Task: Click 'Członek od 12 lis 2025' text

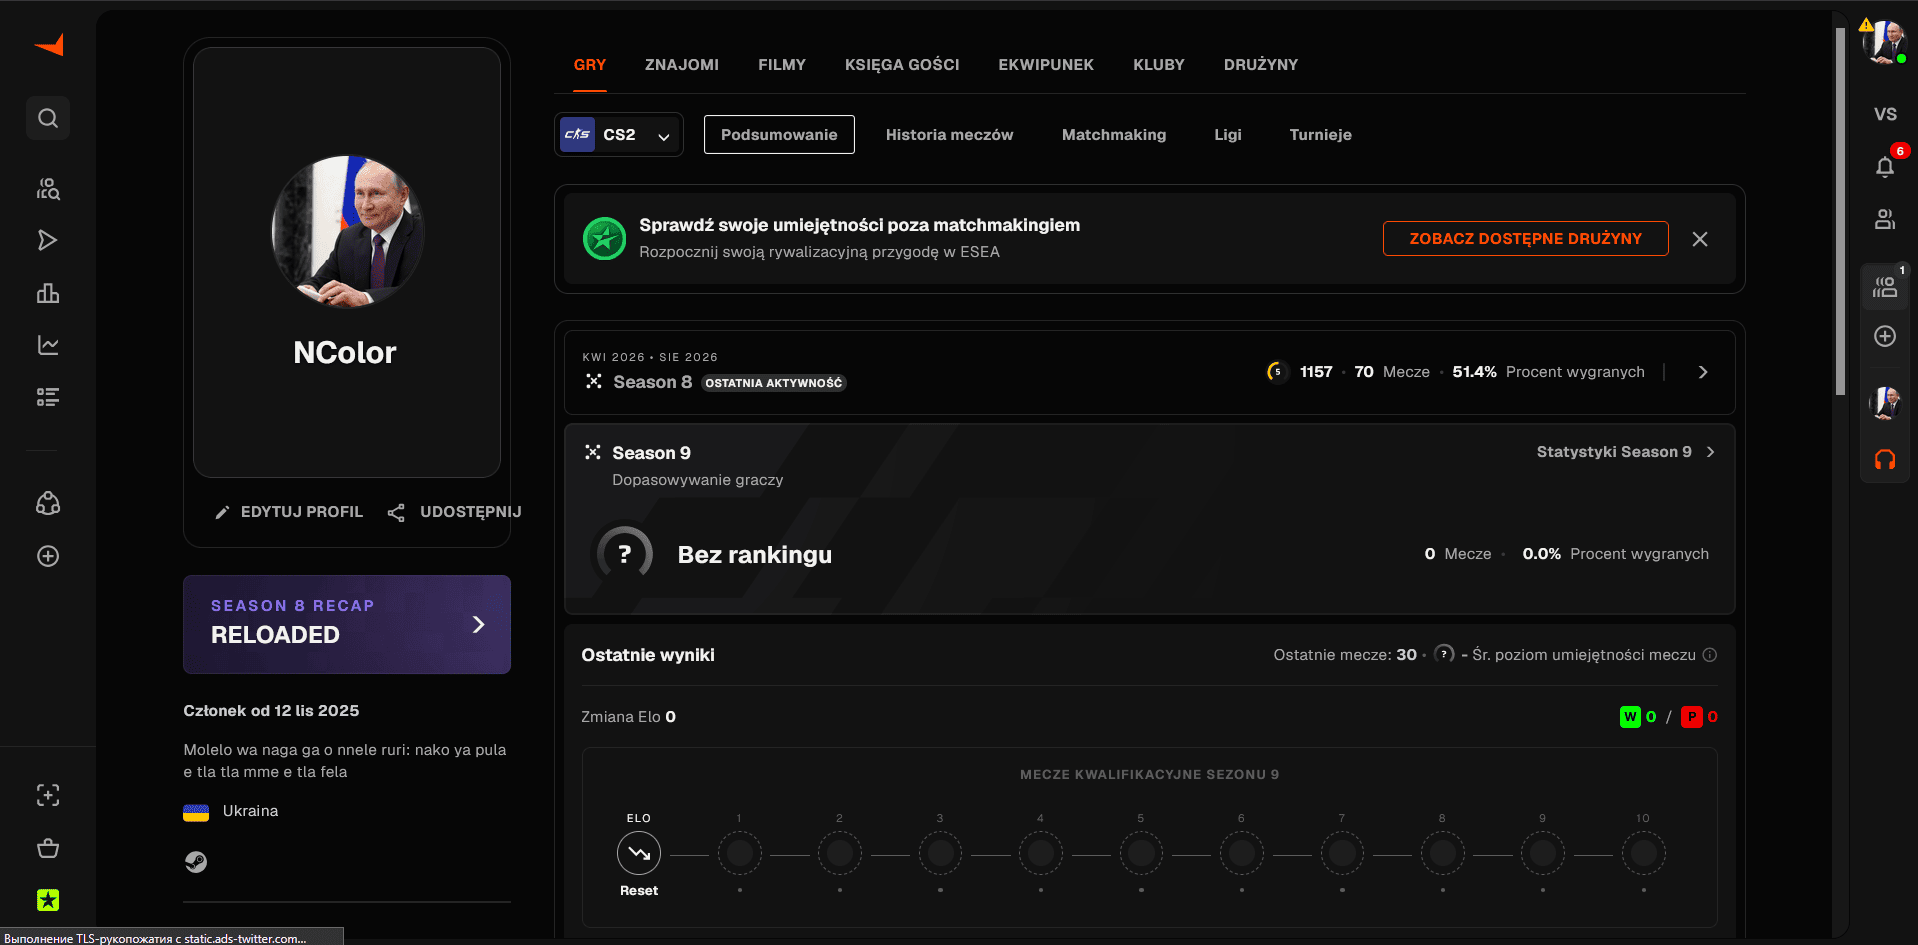Action: pyautogui.click(x=271, y=711)
